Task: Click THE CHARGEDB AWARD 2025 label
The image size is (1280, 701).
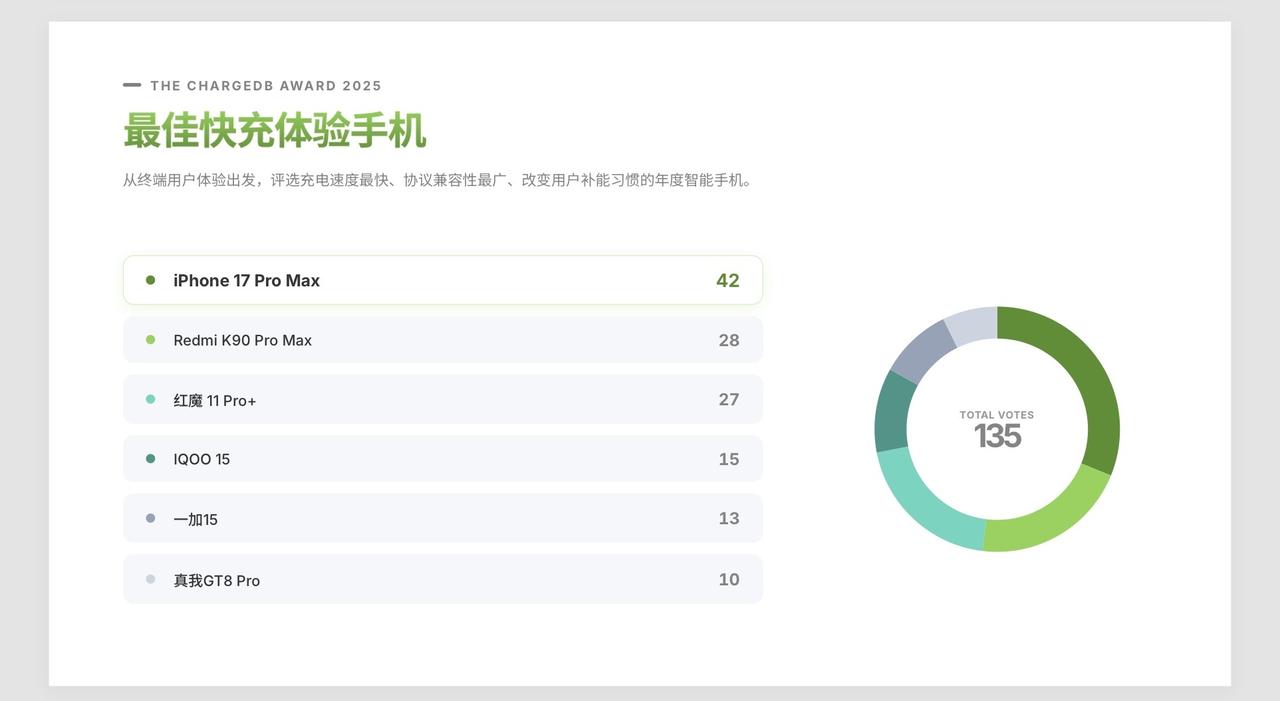Action: (x=266, y=86)
